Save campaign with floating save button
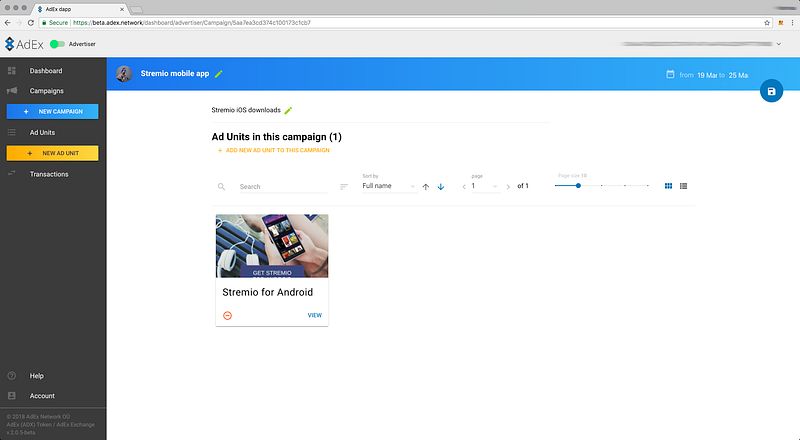This screenshot has height=440, width=800. tap(771, 91)
